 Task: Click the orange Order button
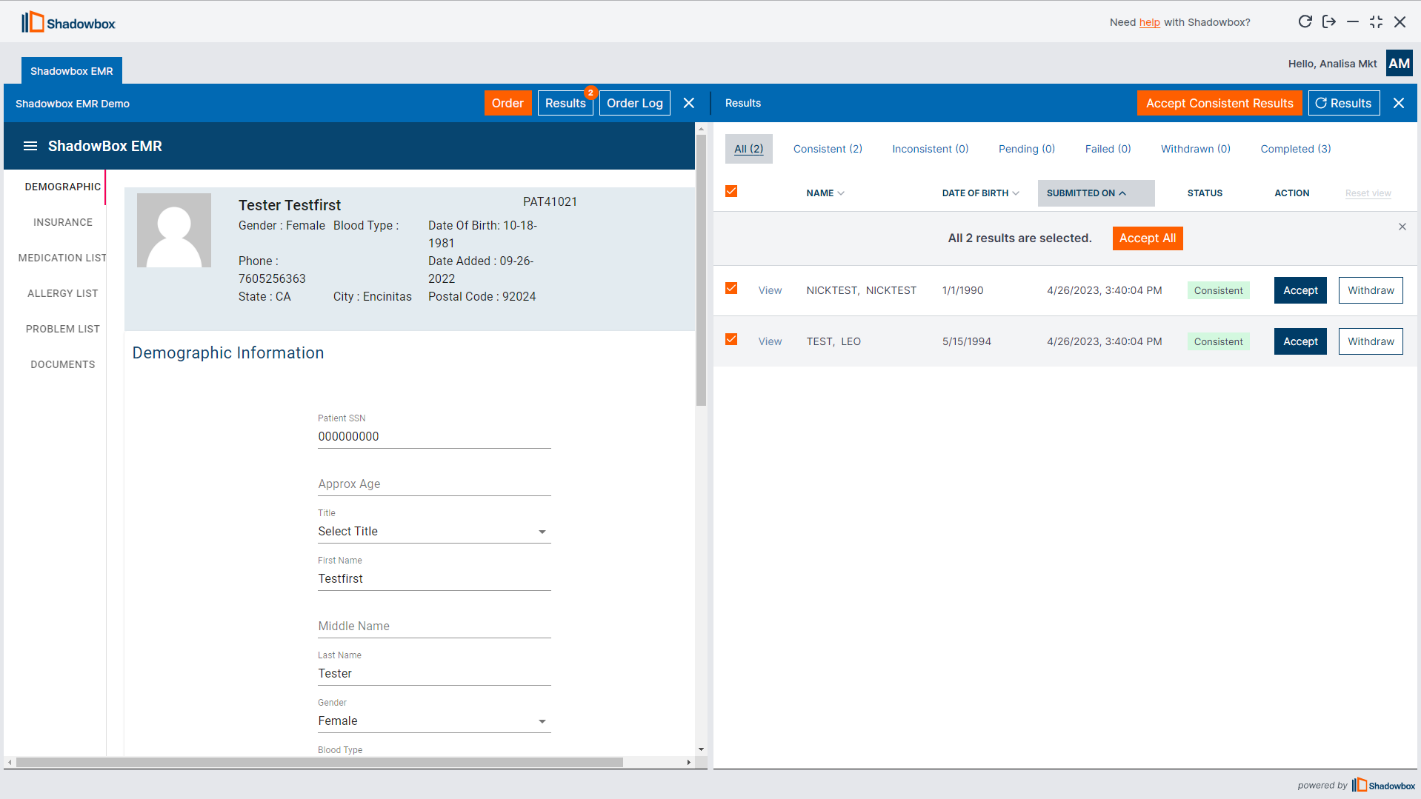point(508,103)
